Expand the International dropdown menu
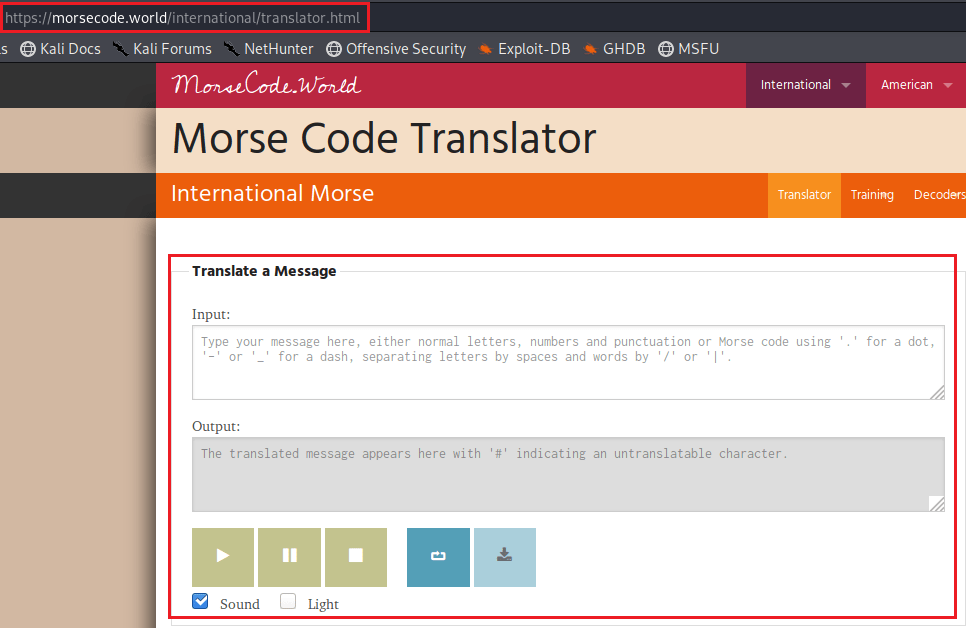Viewport: 966px width, 628px height. (x=805, y=85)
